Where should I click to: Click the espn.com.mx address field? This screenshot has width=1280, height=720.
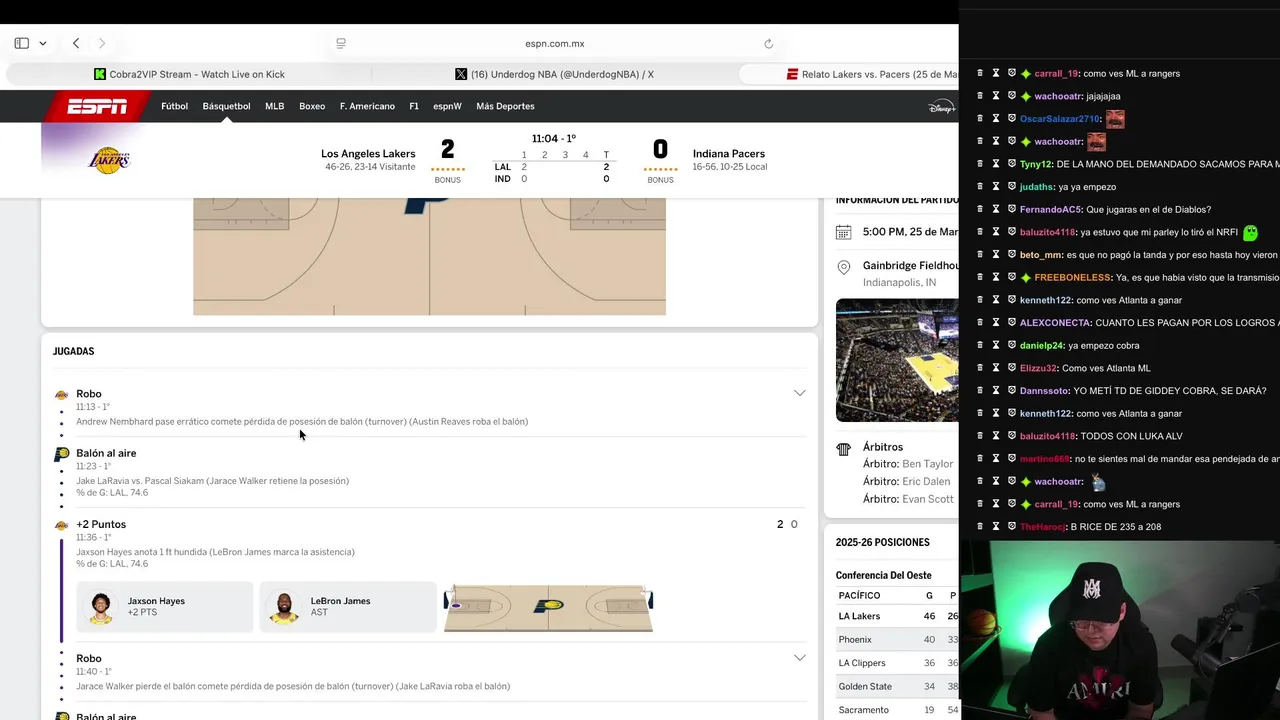tap(555, 43)
